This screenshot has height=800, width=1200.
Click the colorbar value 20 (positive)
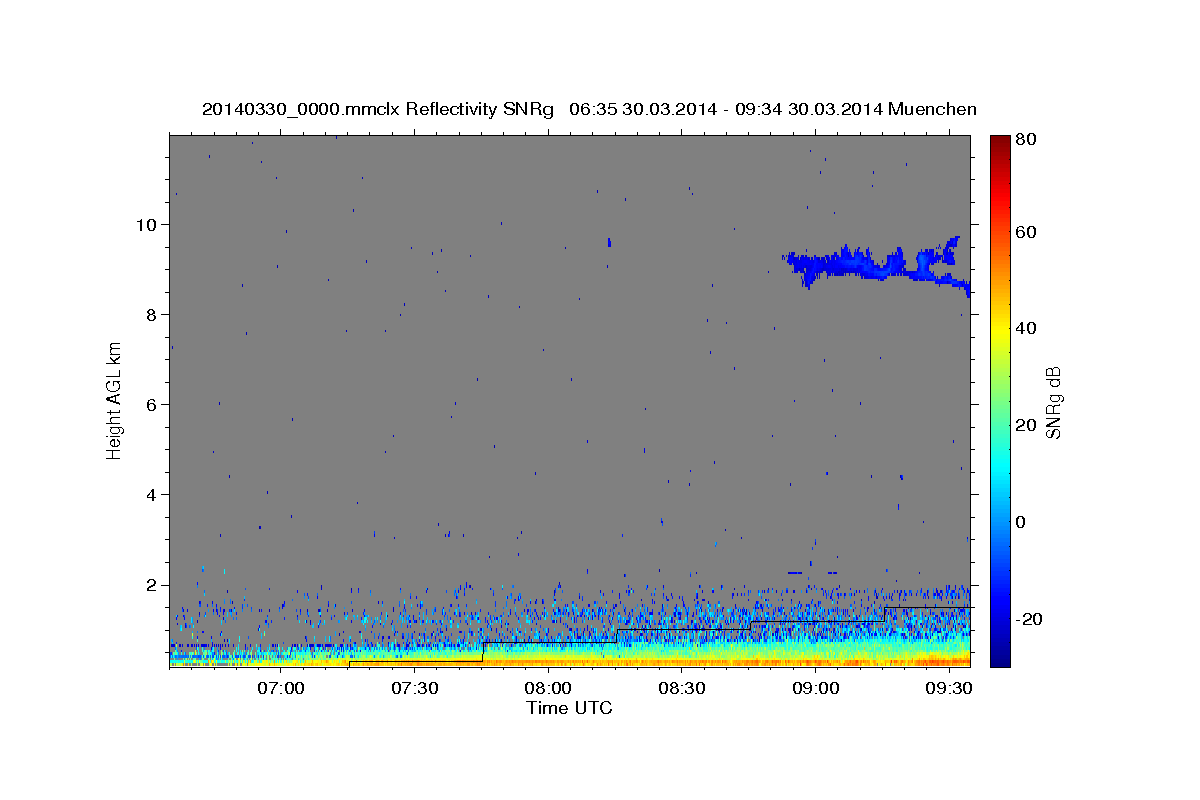point(1025,425)
